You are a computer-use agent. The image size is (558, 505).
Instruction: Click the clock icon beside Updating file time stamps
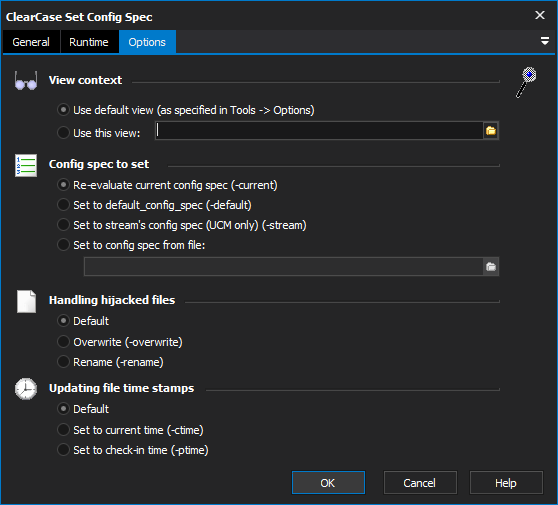click(26, 389)
